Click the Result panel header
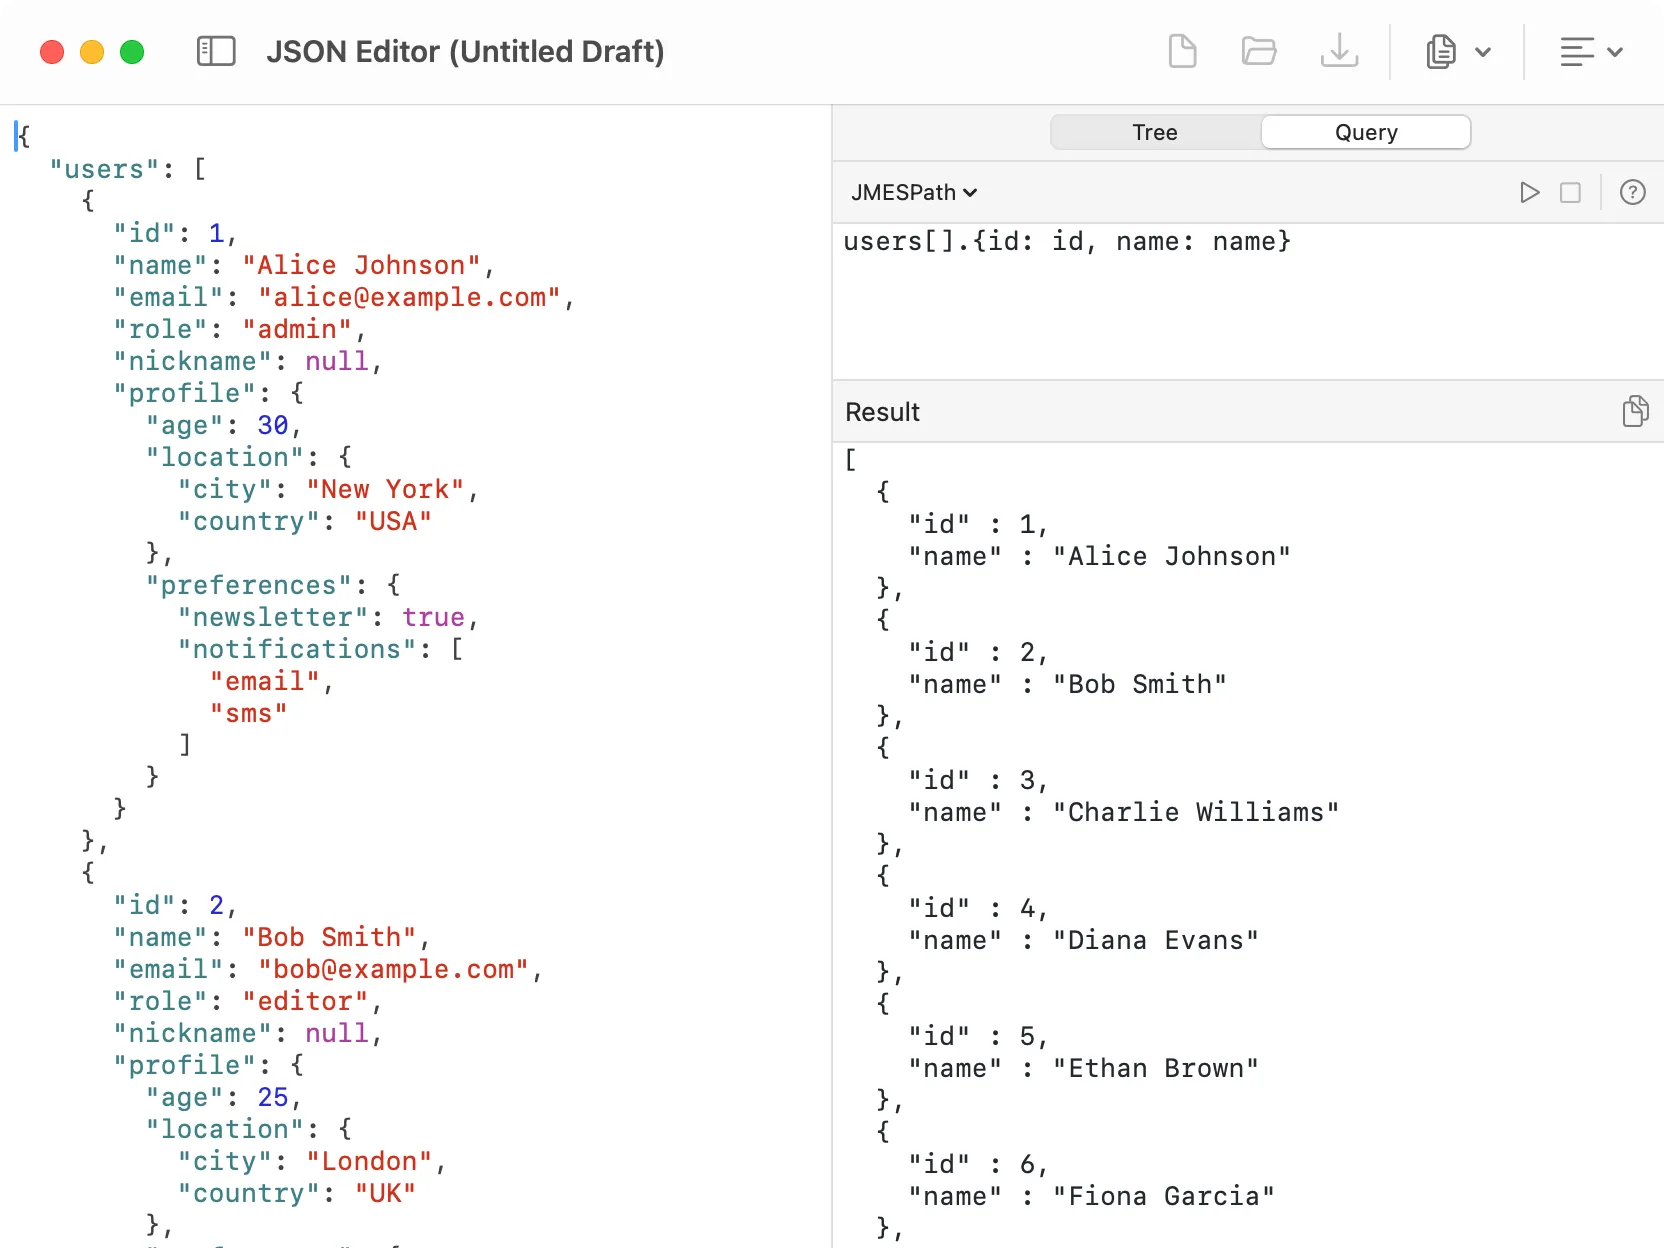Viewport: 1664px width, 1248px height. click(881, 411)
